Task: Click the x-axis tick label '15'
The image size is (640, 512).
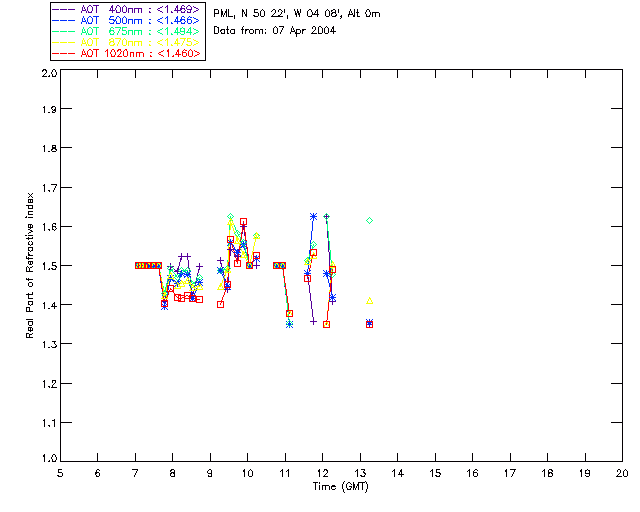Action: [435, 473]
